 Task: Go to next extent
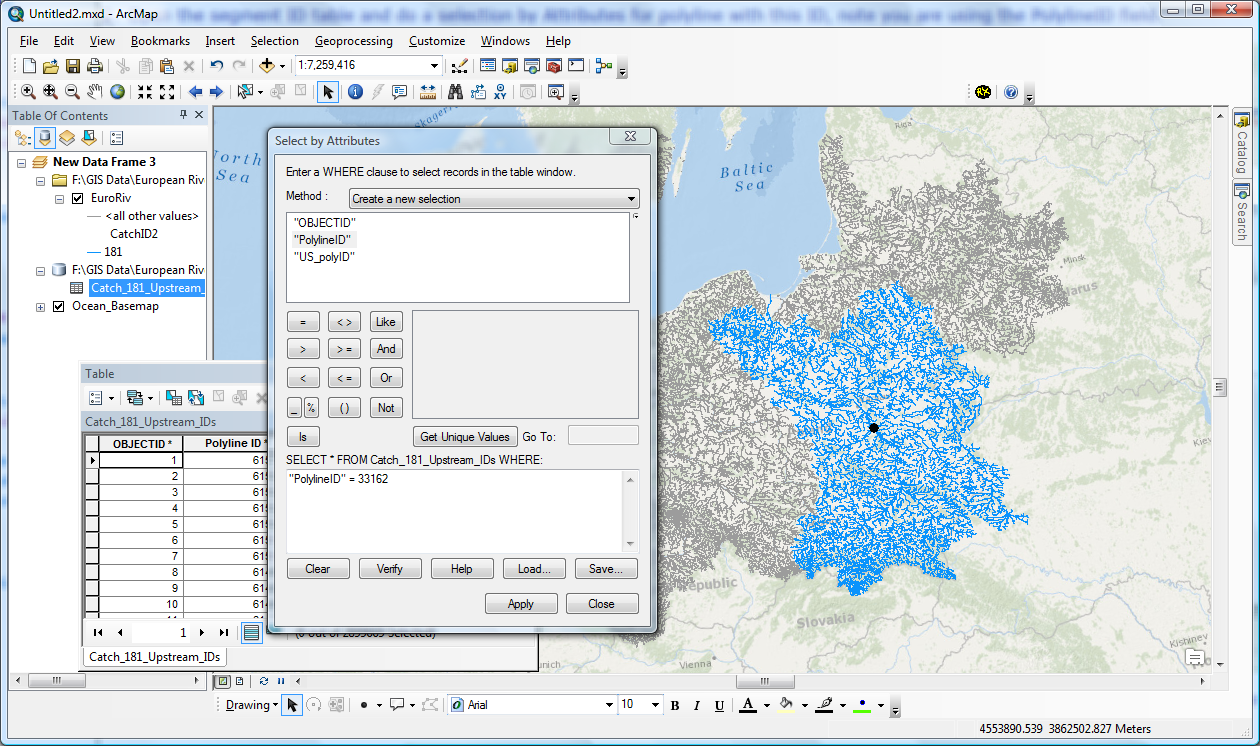(x=216, y=92)
